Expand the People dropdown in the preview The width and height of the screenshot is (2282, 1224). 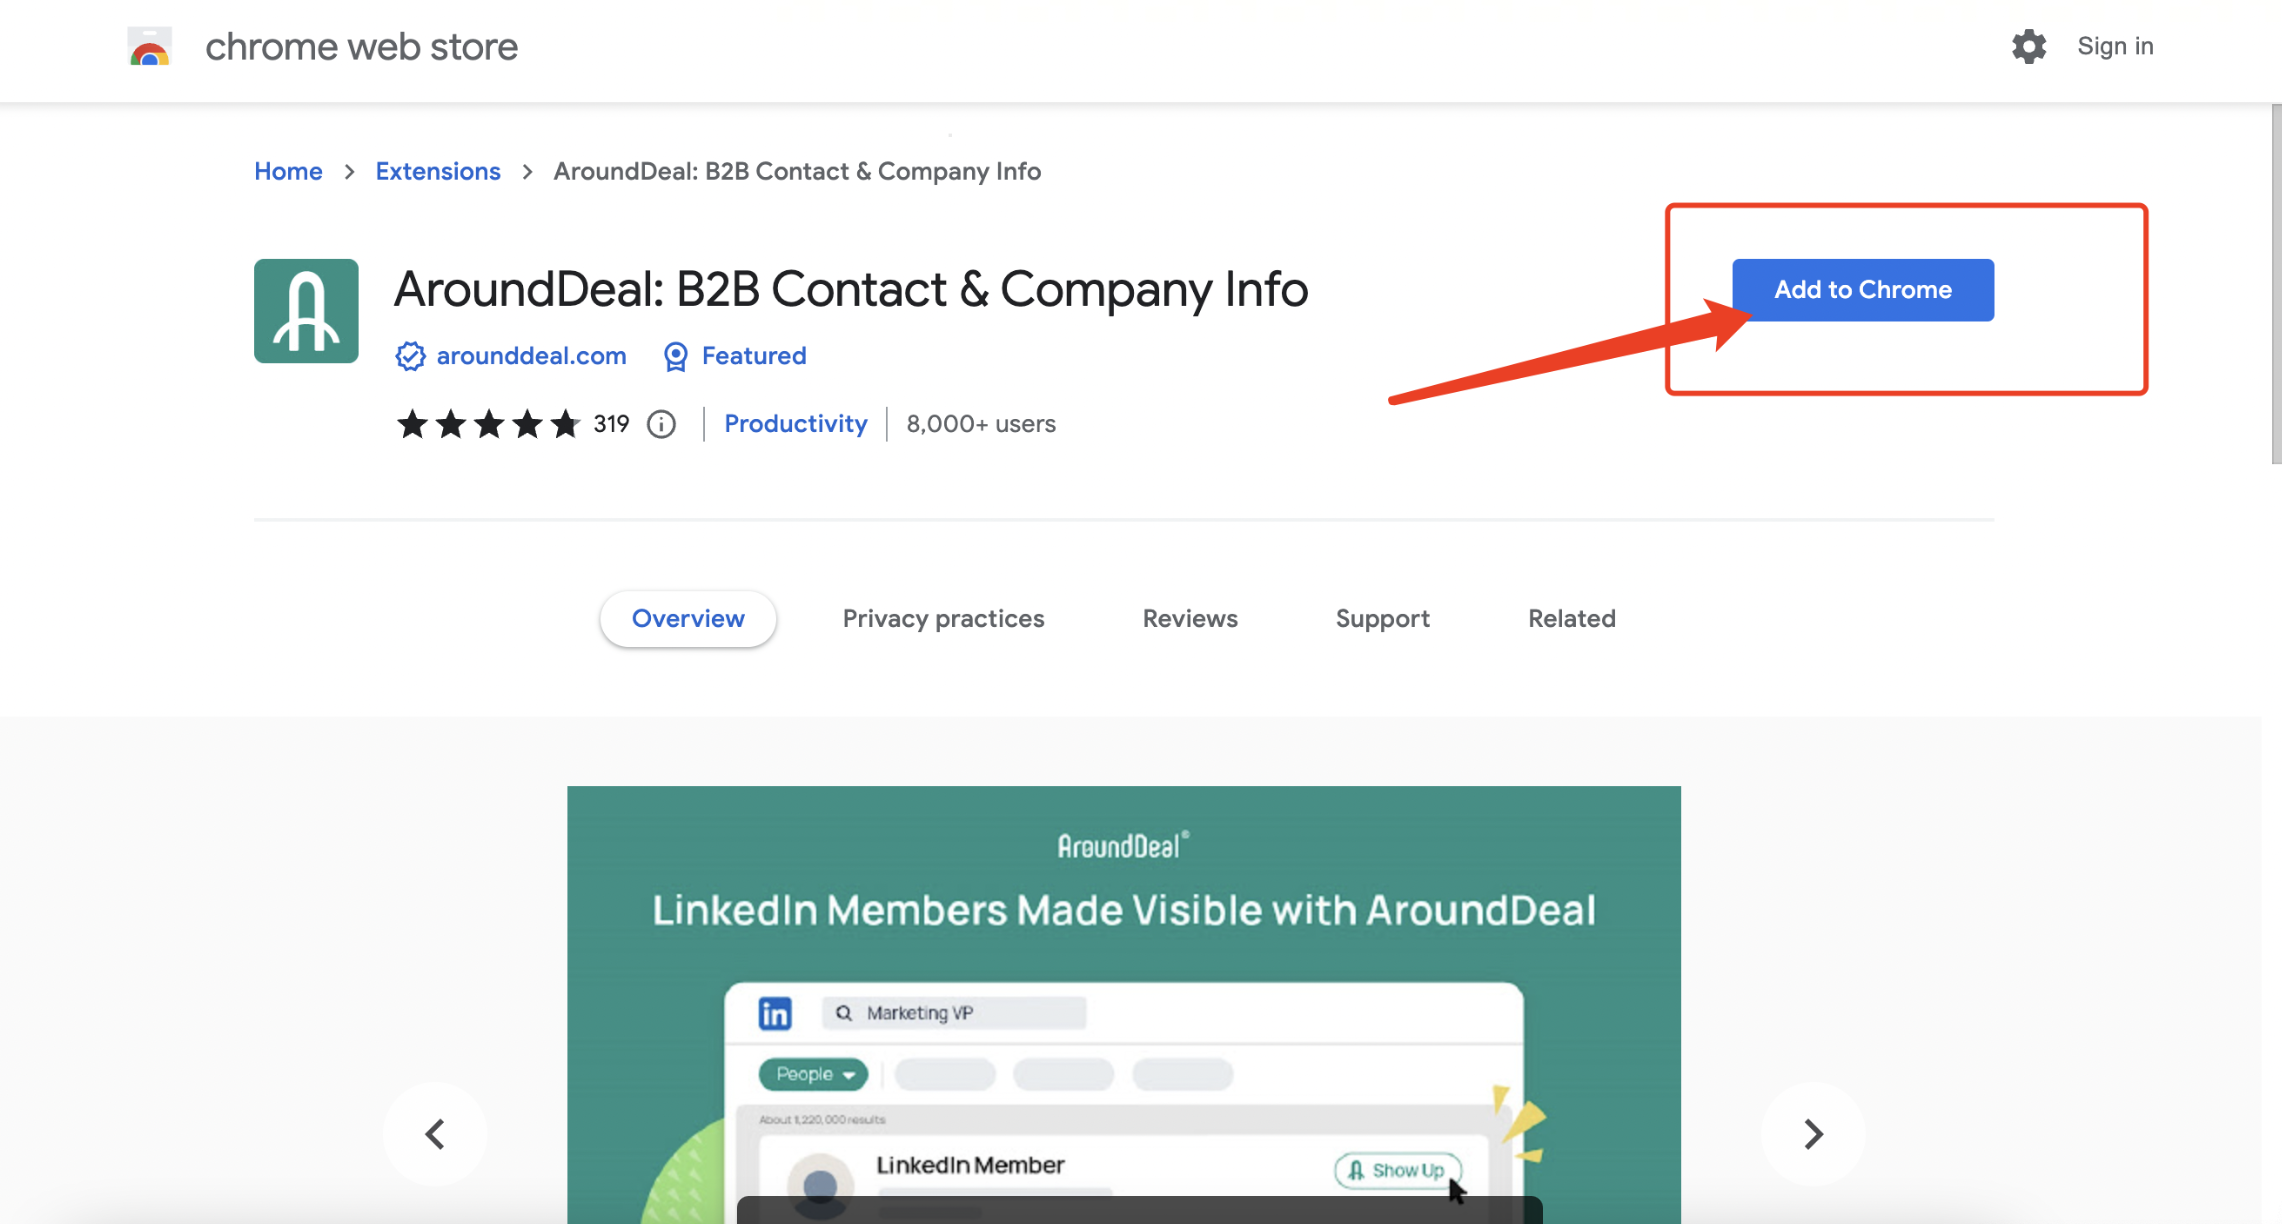813,1074
